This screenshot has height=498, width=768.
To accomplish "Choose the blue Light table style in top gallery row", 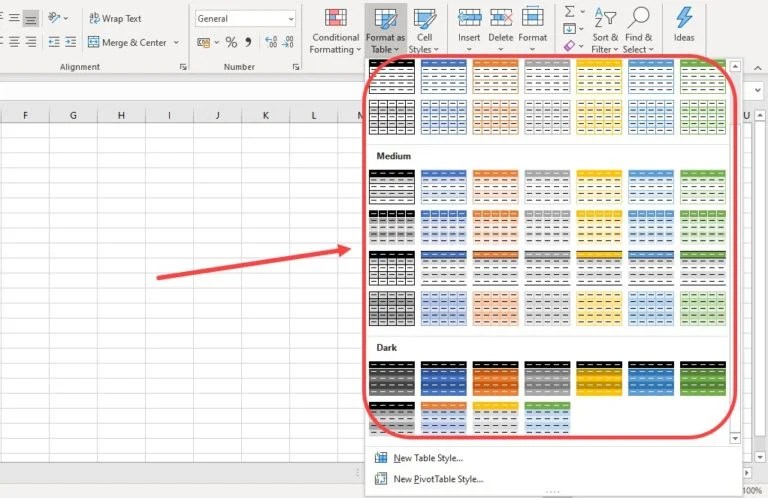I will click(x=443, y=76).
